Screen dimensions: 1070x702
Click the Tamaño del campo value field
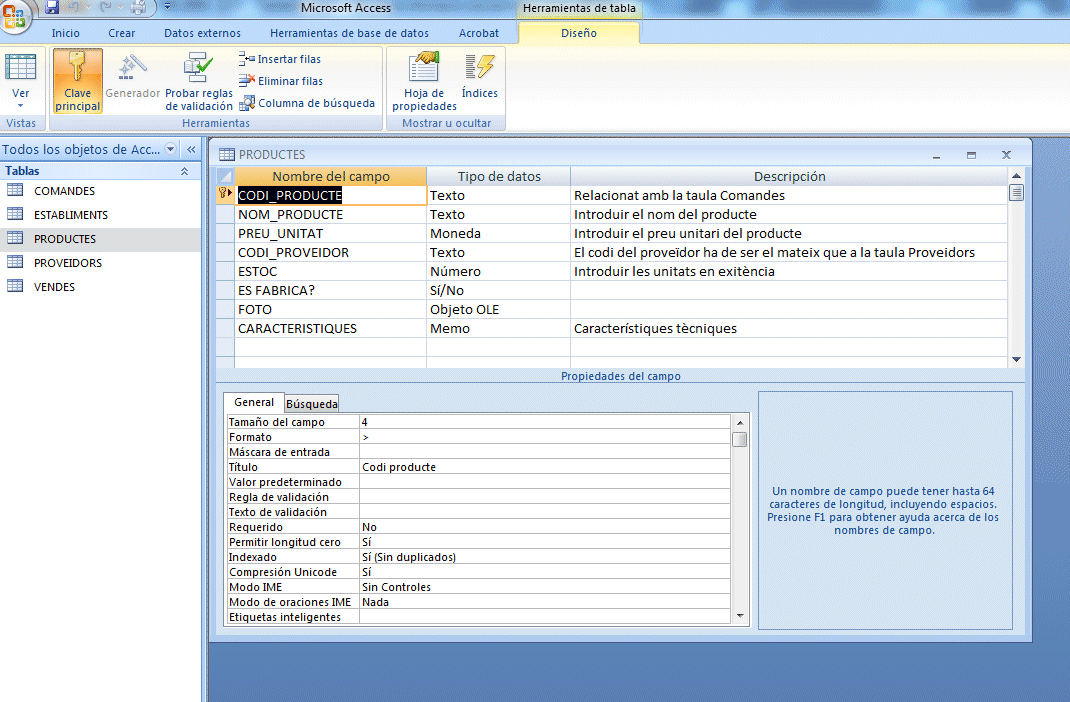(x=545, y=422)
